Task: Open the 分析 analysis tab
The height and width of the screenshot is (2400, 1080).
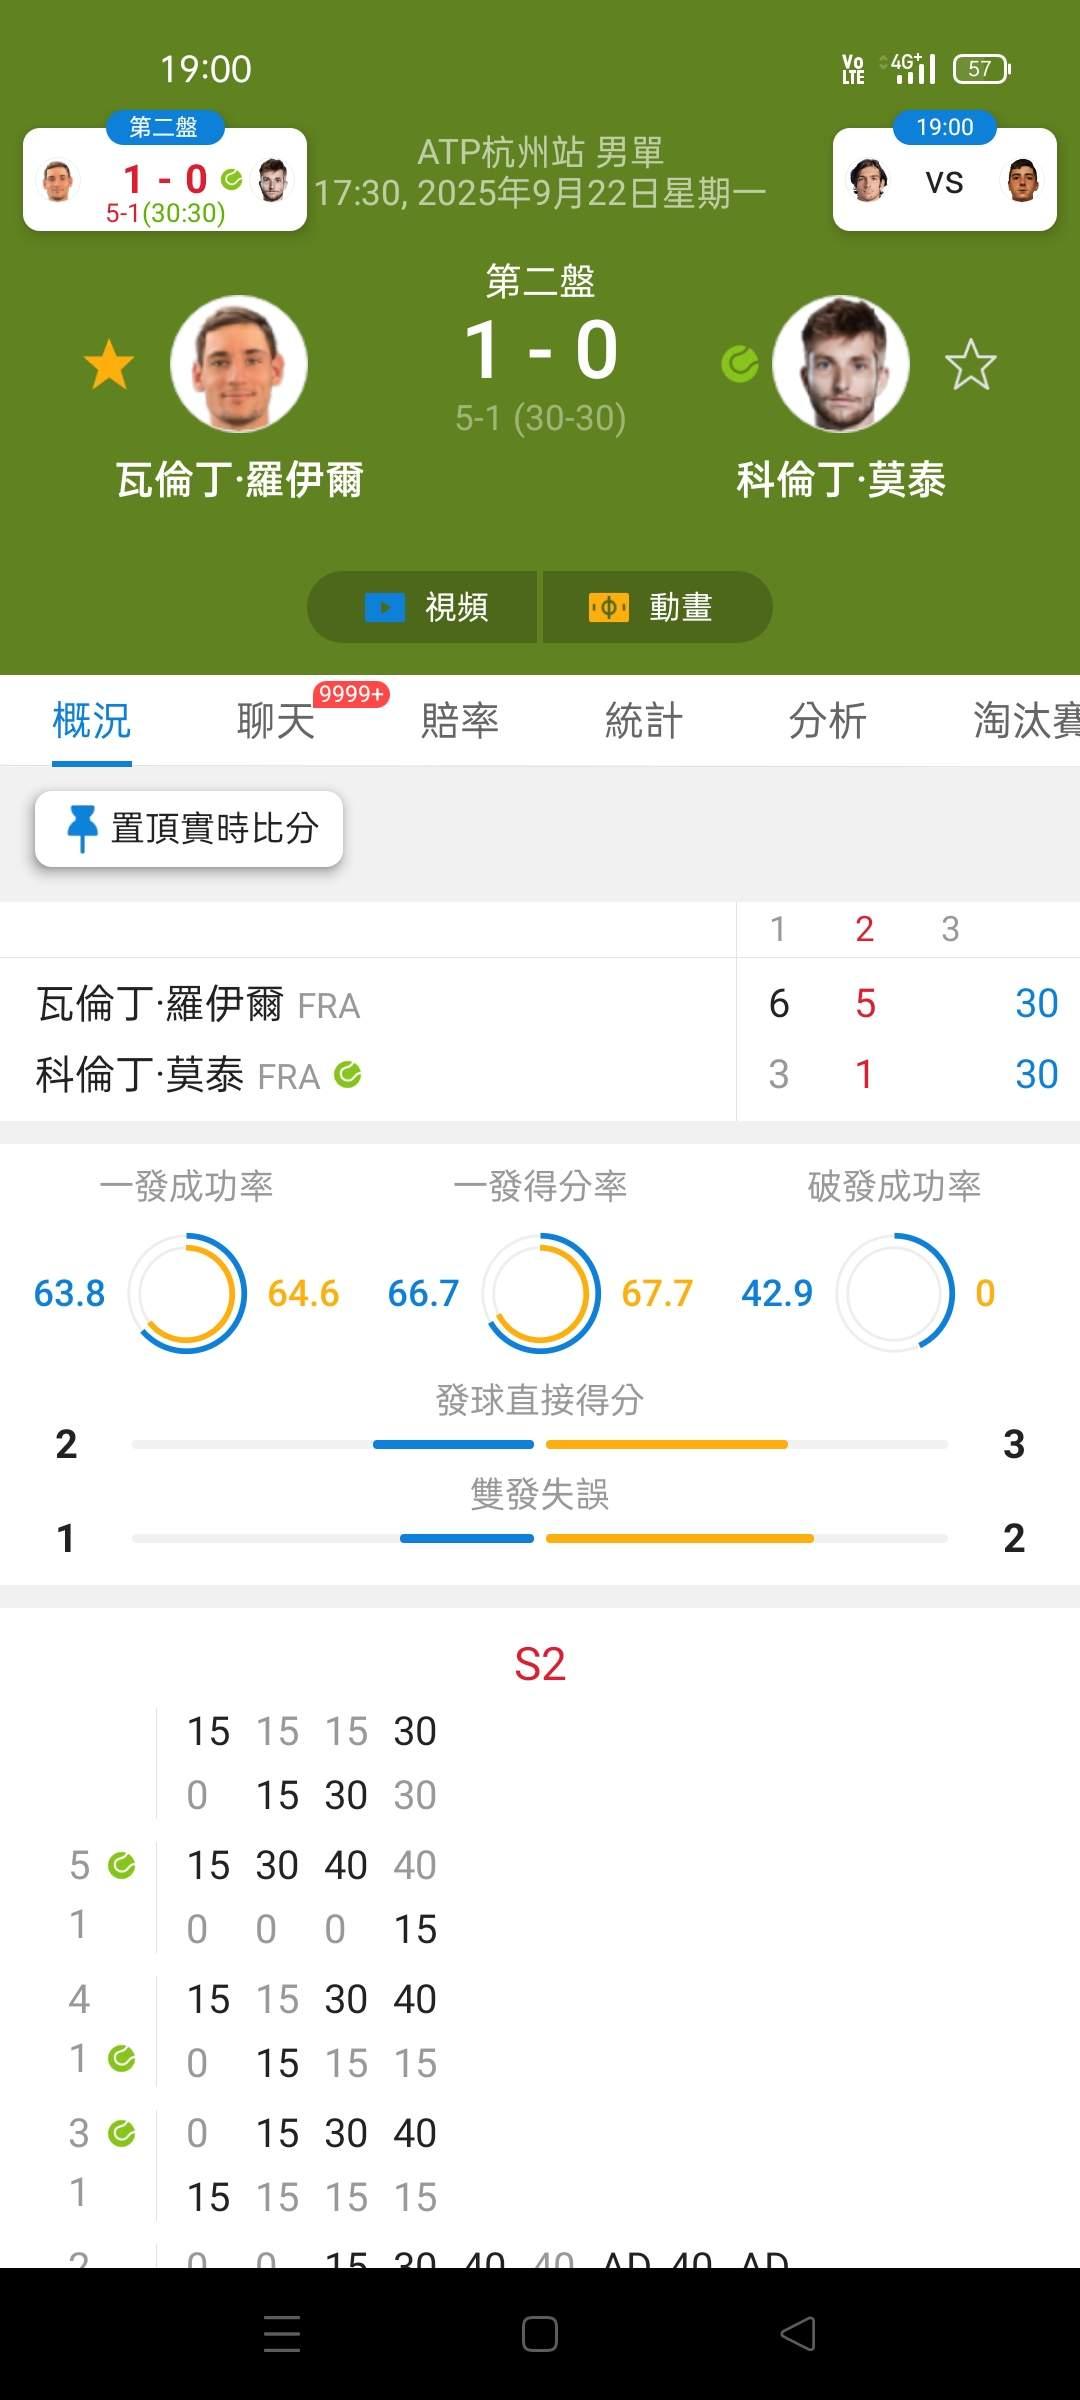Action: point(828,720)
